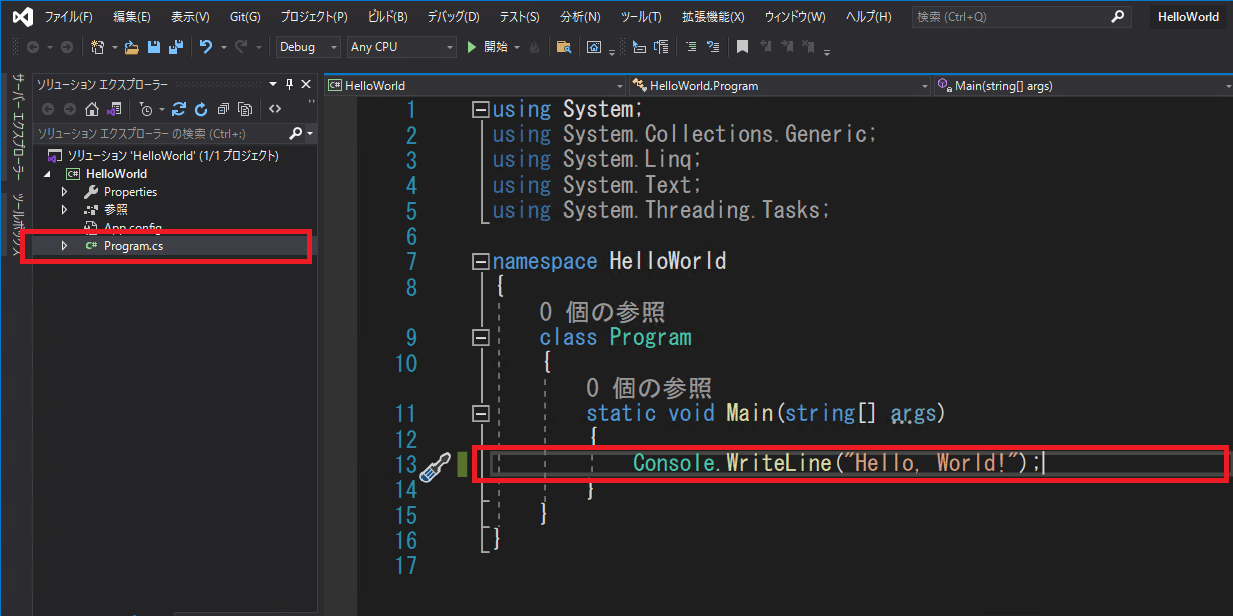This screenshot has height=616, width=1233.
Task: Click the Collapse All icon in Solution Explorer
Action: point(223,109)
